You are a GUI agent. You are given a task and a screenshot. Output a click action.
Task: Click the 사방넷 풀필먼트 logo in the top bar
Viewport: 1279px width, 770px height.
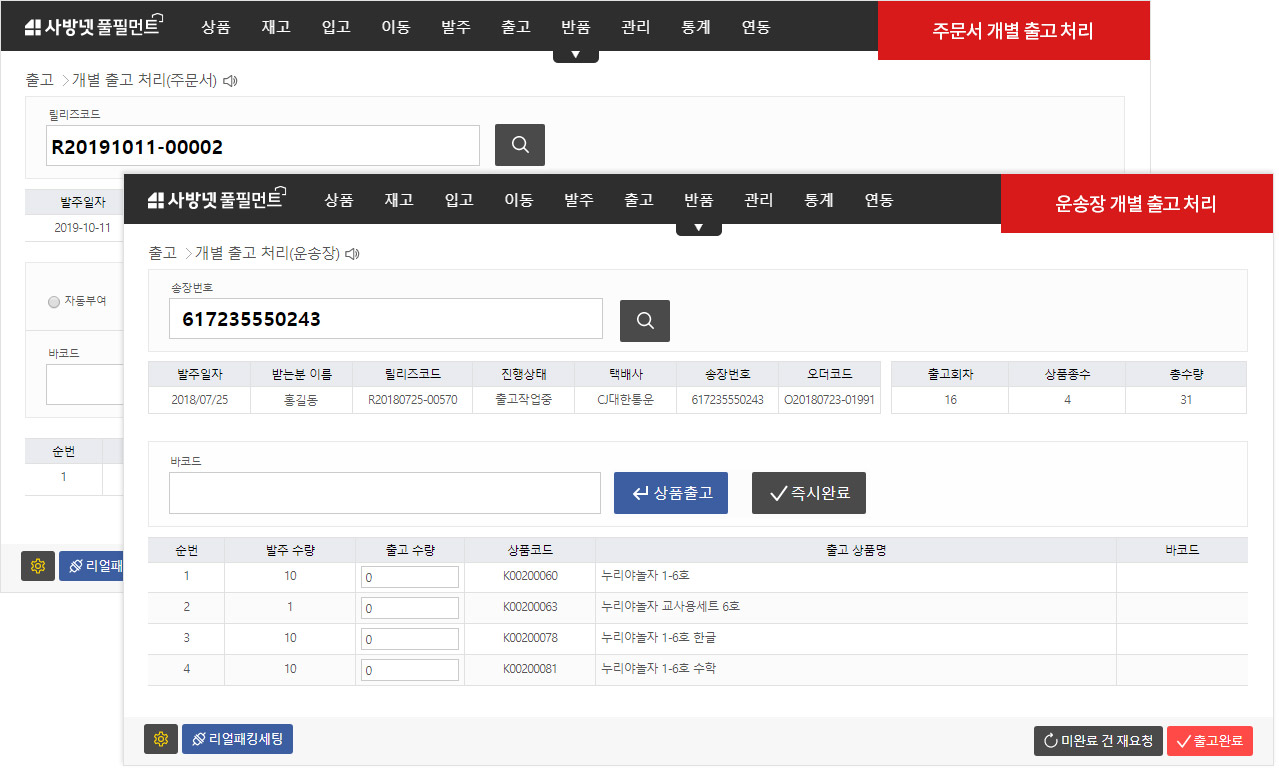pyautogui.click(x=94, y=27)
